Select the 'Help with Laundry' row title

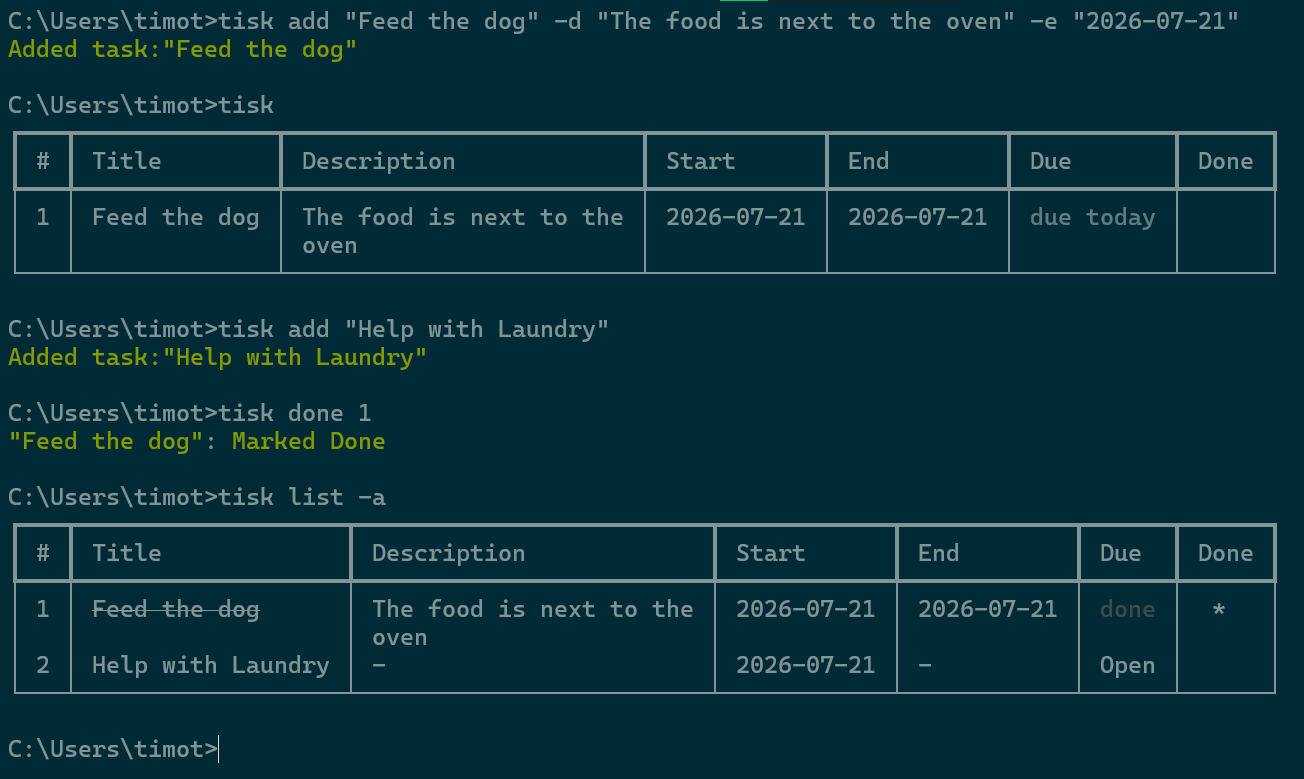pyautogui.click(x=210, y=665)
